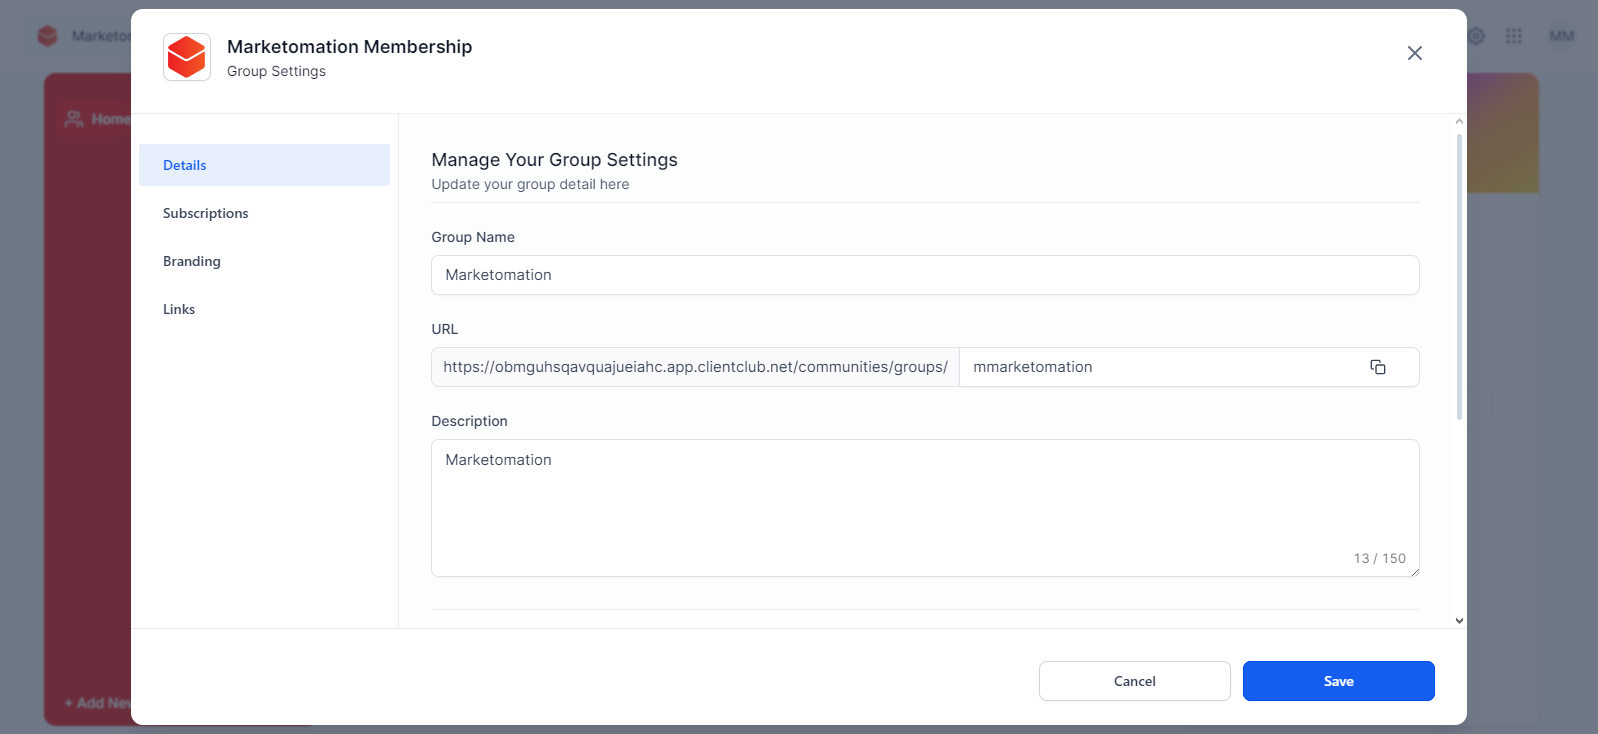
Task: Click the MM avatar in background header
Action: click(x=1561, y=36)
